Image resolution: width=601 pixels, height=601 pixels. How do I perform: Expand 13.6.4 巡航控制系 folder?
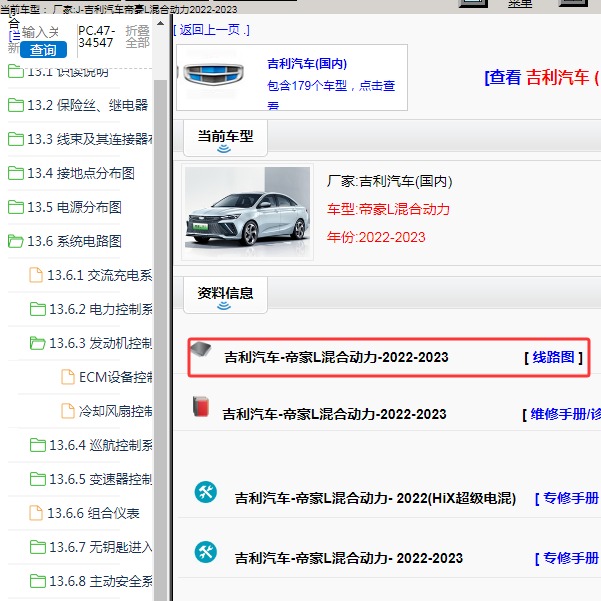(x=101, y=445)
